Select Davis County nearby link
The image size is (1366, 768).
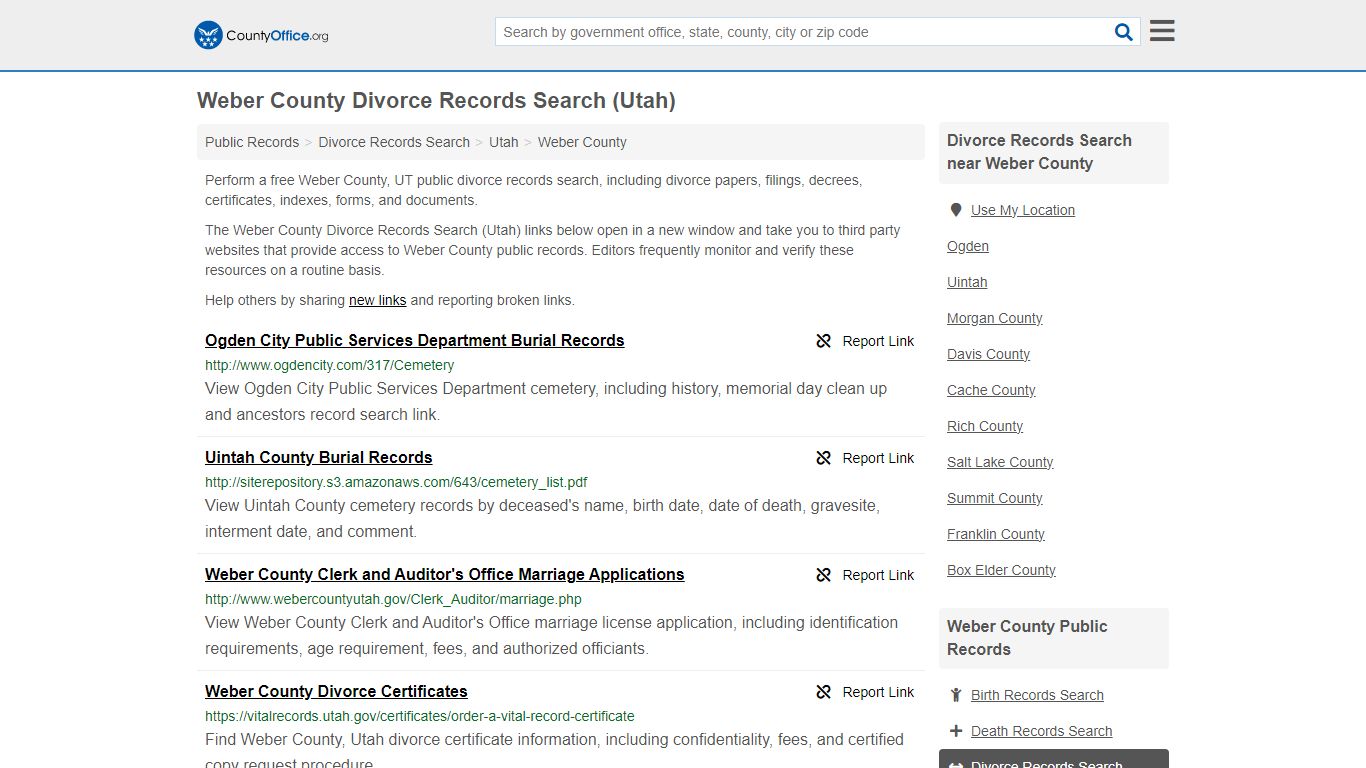(988, 354)
